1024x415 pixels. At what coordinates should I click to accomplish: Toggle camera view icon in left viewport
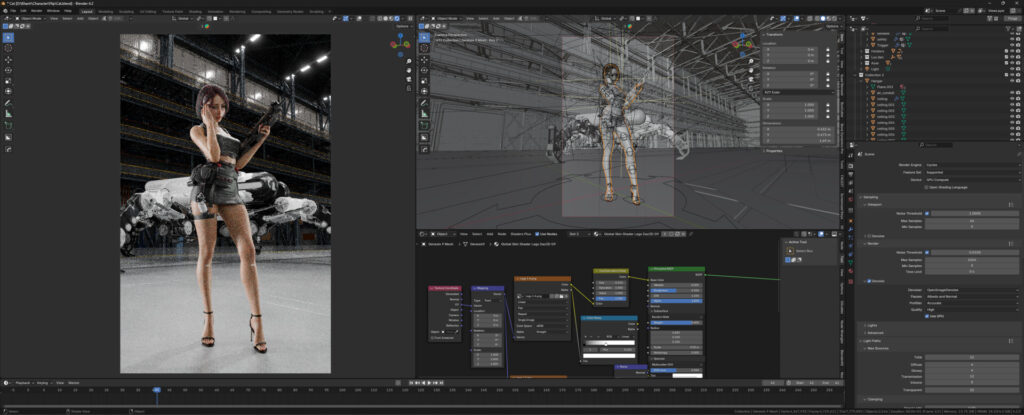point(408,79)
